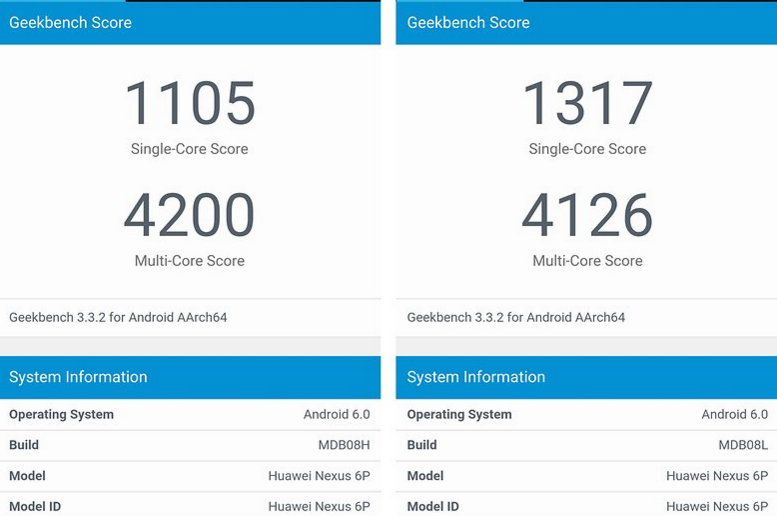Click the Model row's Huawei Nexus 6P in MDB08L panel
Image resolution: width=777 pixels, height=516 pixels.
click(x=717, y=476)
